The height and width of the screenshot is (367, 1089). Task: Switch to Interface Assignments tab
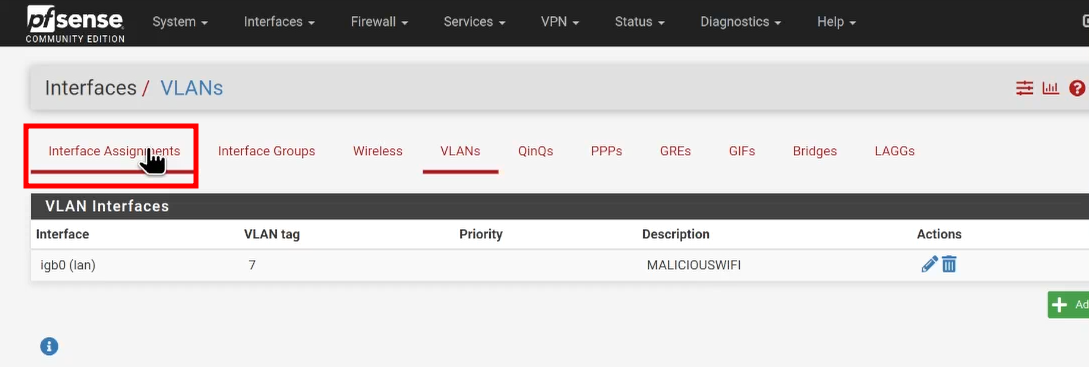pos(114,151)
